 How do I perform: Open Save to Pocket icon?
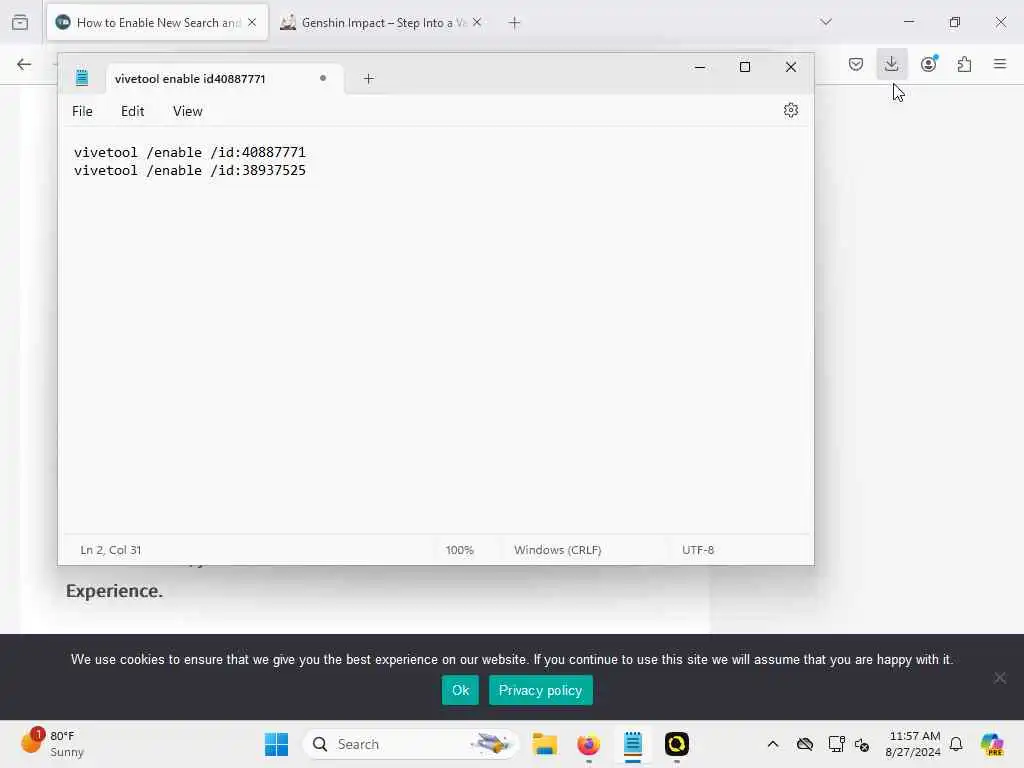(x=856, y=64)
